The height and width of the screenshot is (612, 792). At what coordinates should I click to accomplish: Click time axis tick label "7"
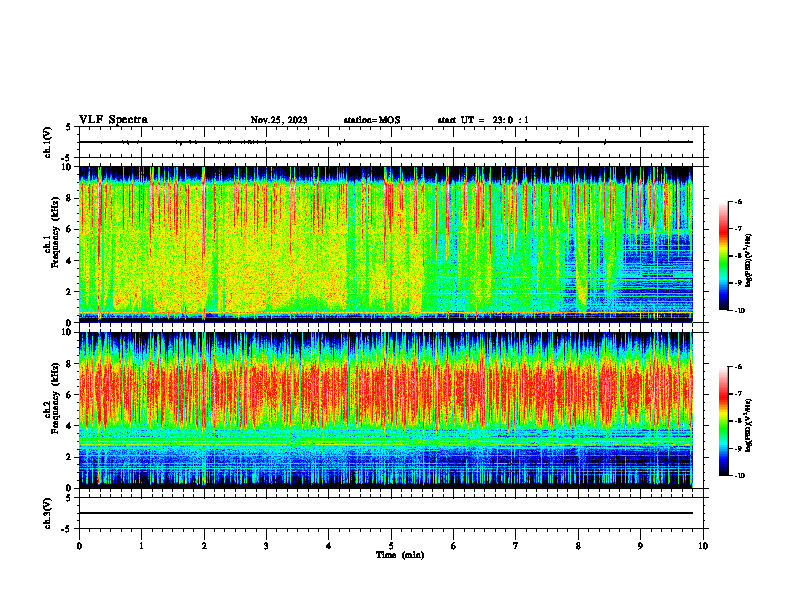516,546
